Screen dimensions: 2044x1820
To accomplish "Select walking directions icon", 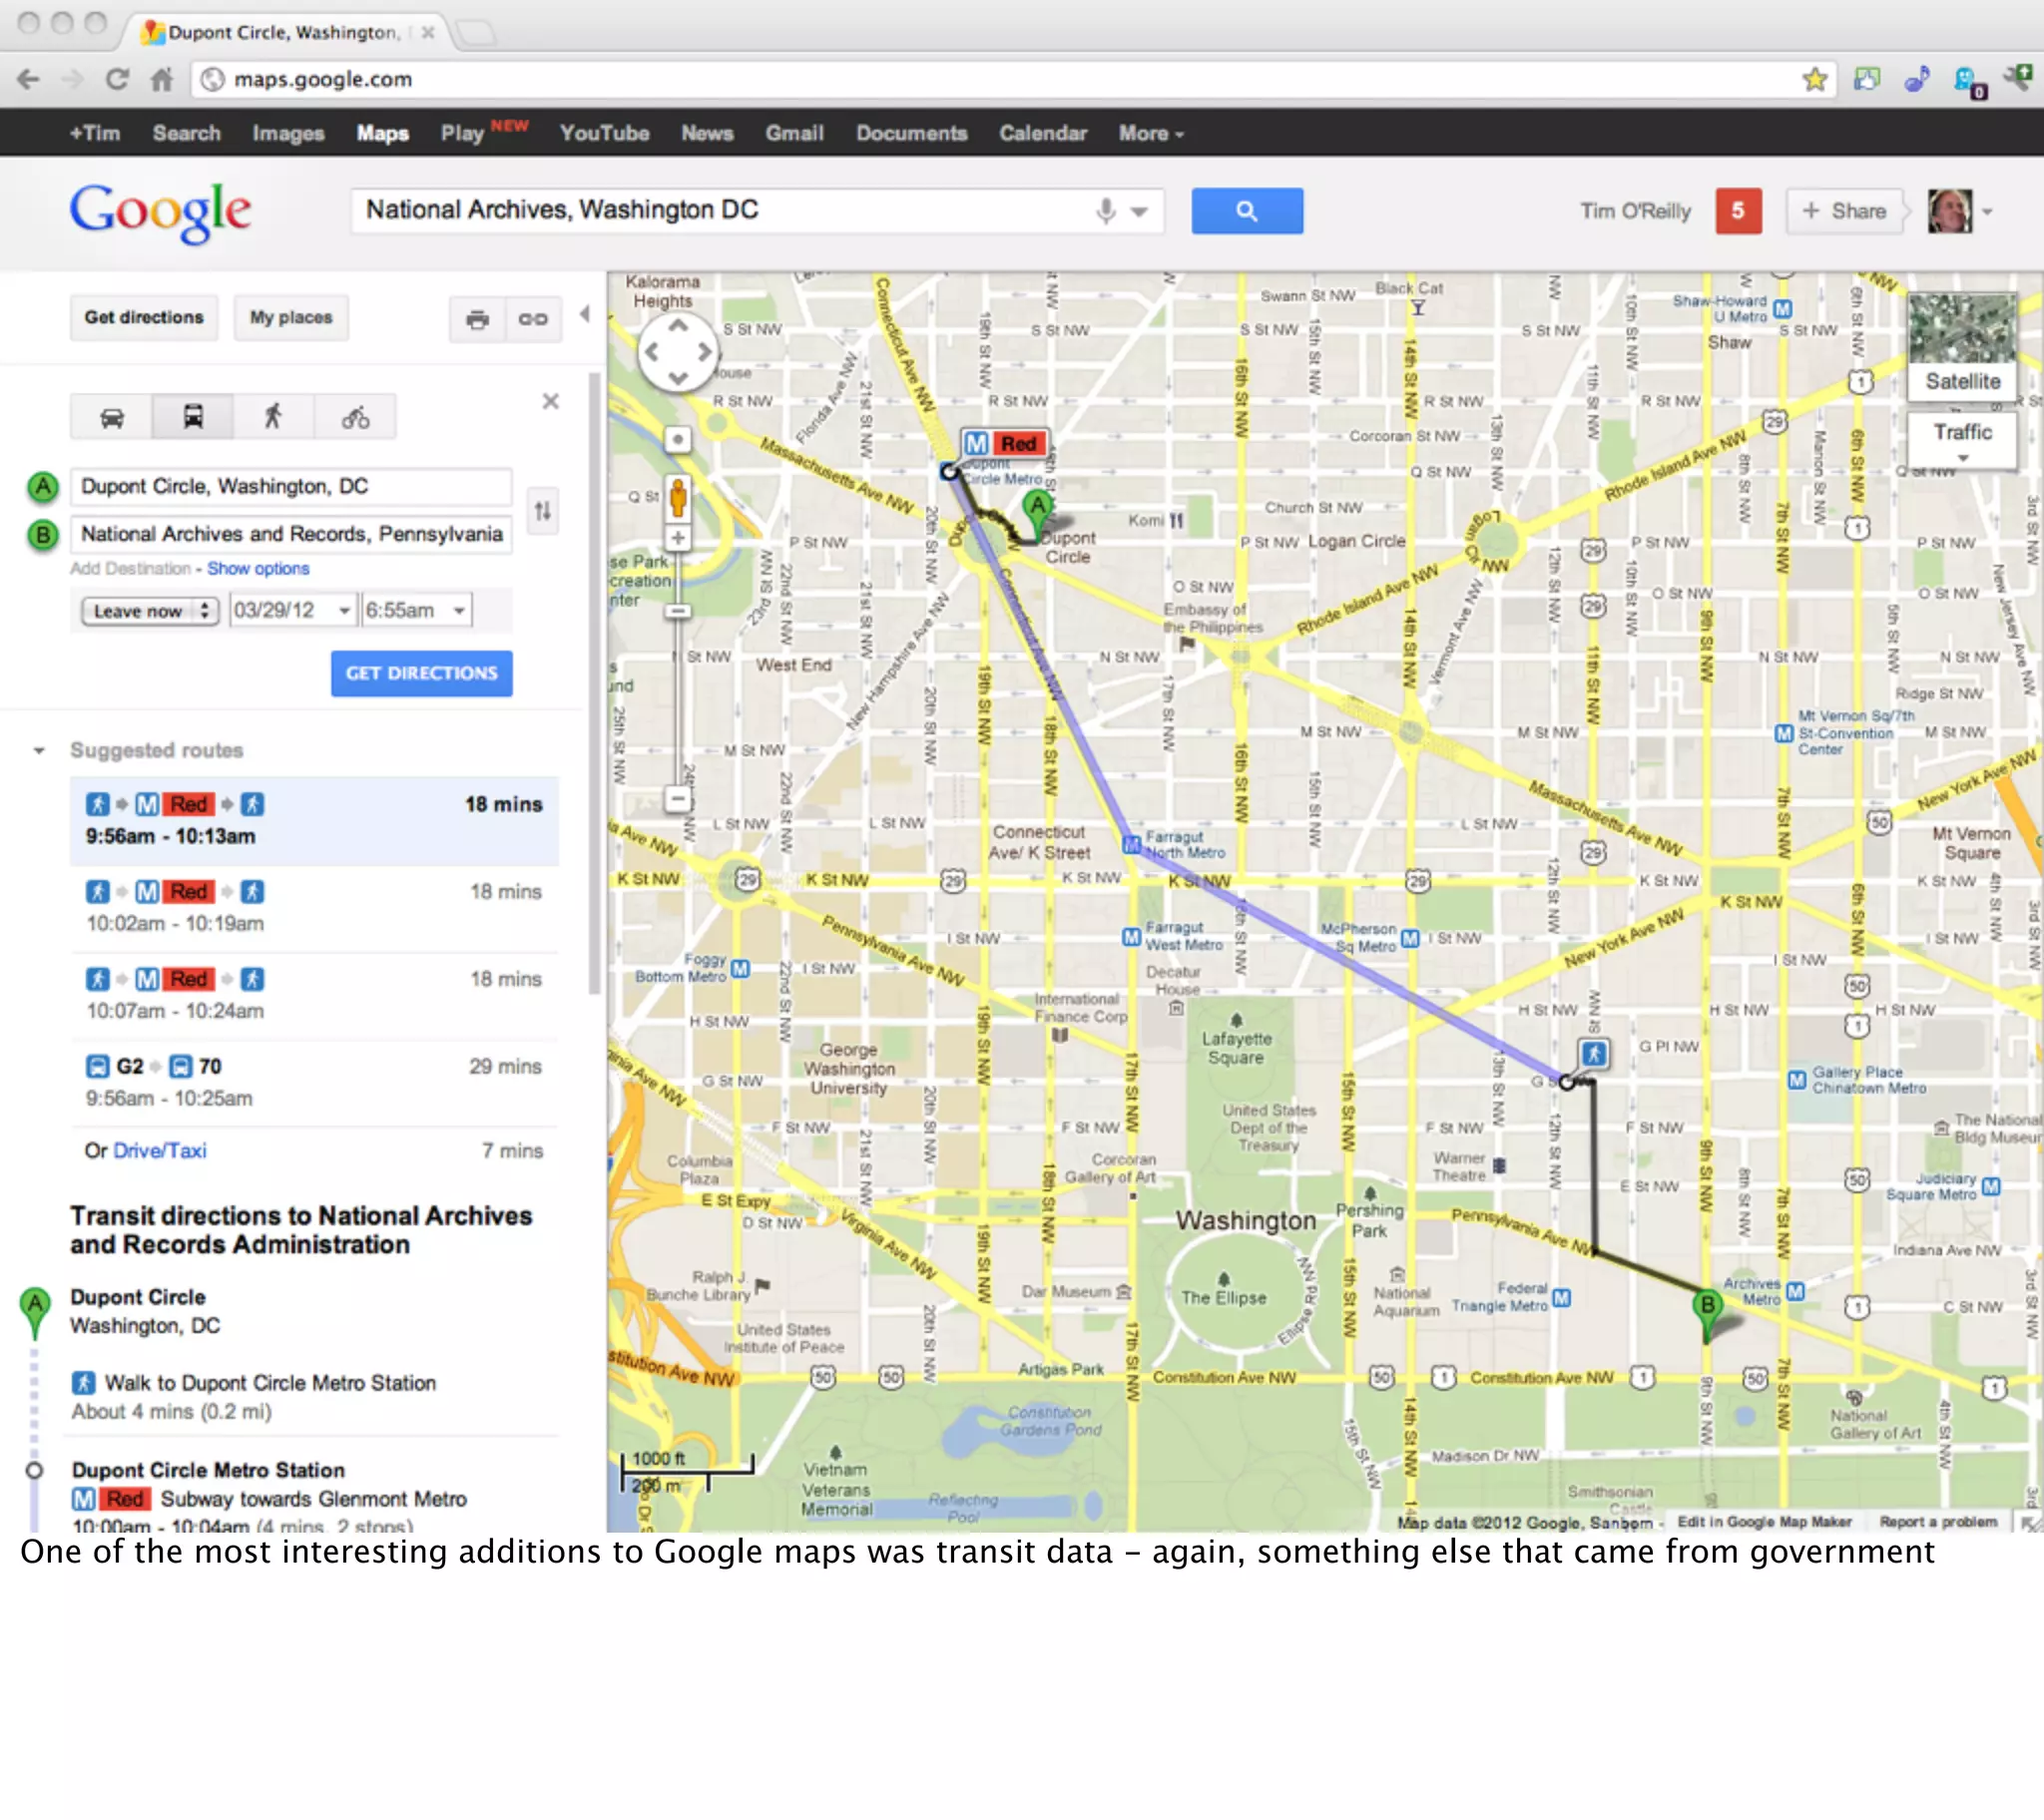I will [x=273, y=417].
